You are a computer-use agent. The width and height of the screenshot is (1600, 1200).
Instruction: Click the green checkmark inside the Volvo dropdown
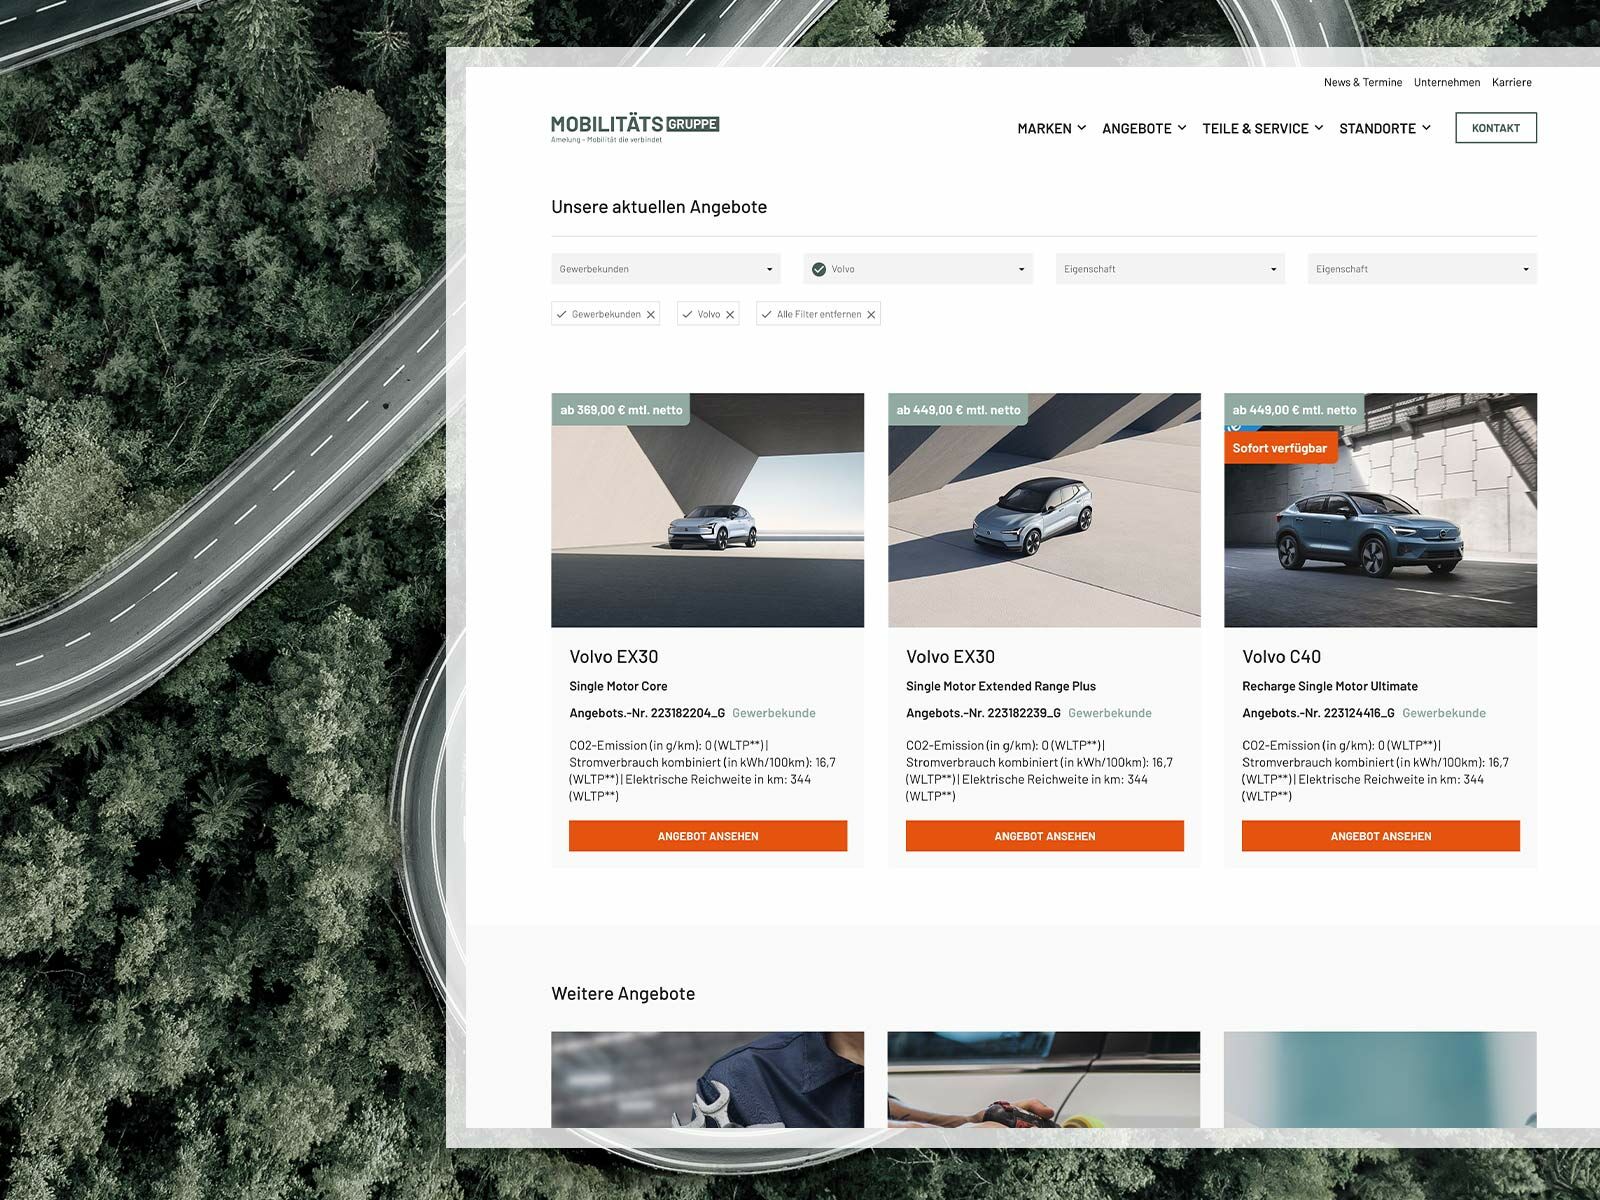tap(820, 268)
